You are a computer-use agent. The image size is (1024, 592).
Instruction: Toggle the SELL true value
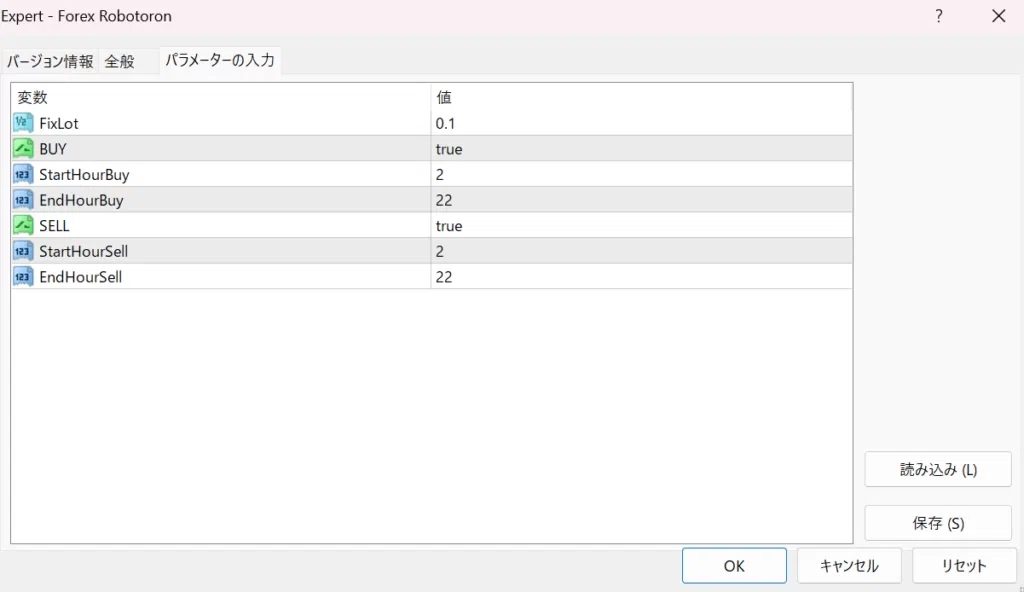[641, 225]
